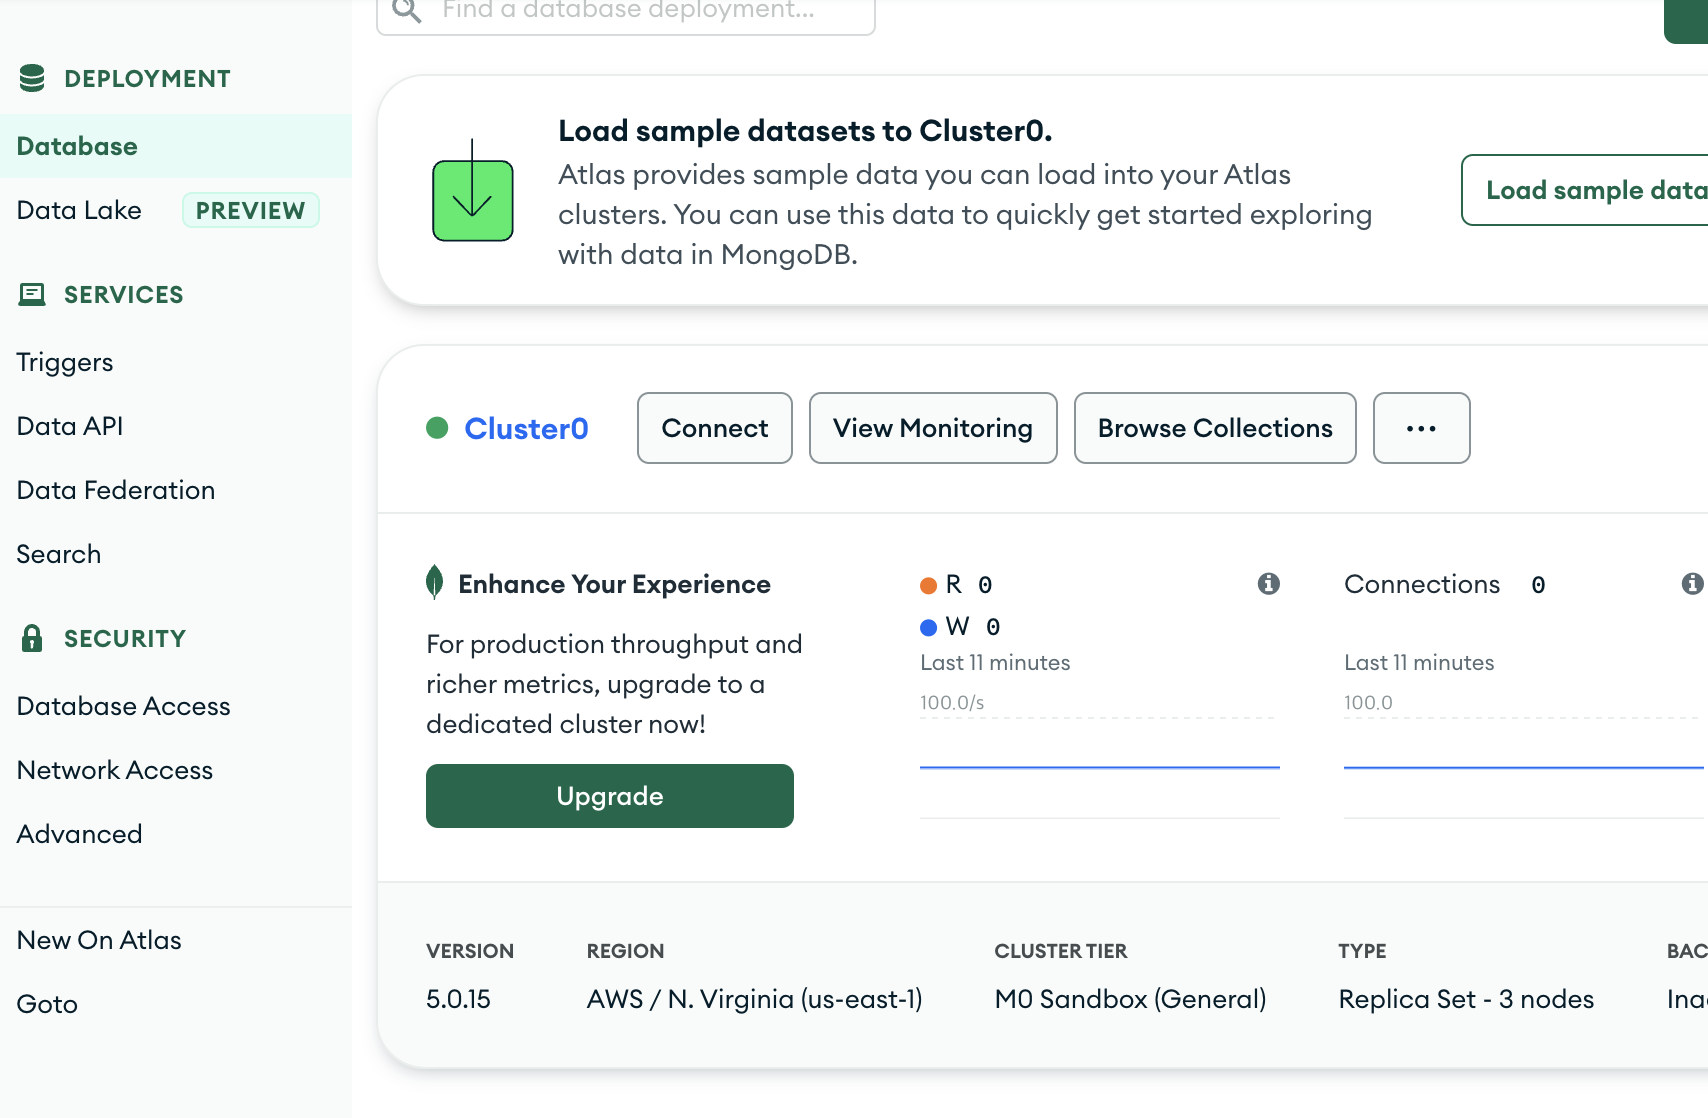The image size is (1708, 1118).
Task: Click the region AWS / N. Virginia (us-east-1)
Action: [754, 999]
